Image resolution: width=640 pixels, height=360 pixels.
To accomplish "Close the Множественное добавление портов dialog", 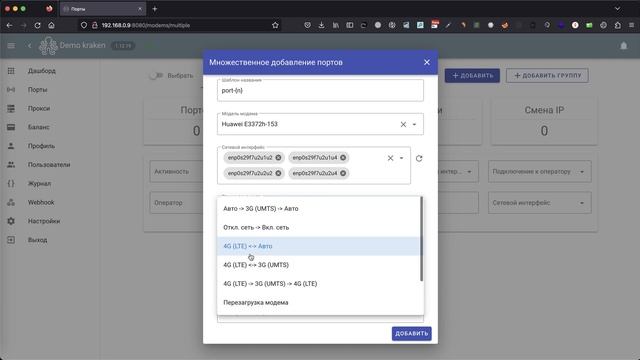I will (x=427, y=62).
